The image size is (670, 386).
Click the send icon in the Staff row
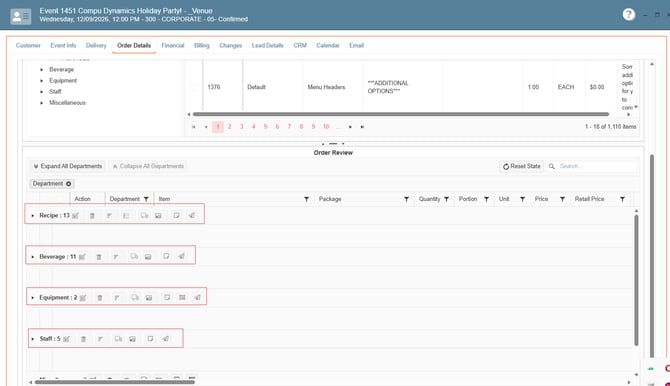(x=165, y=339)
